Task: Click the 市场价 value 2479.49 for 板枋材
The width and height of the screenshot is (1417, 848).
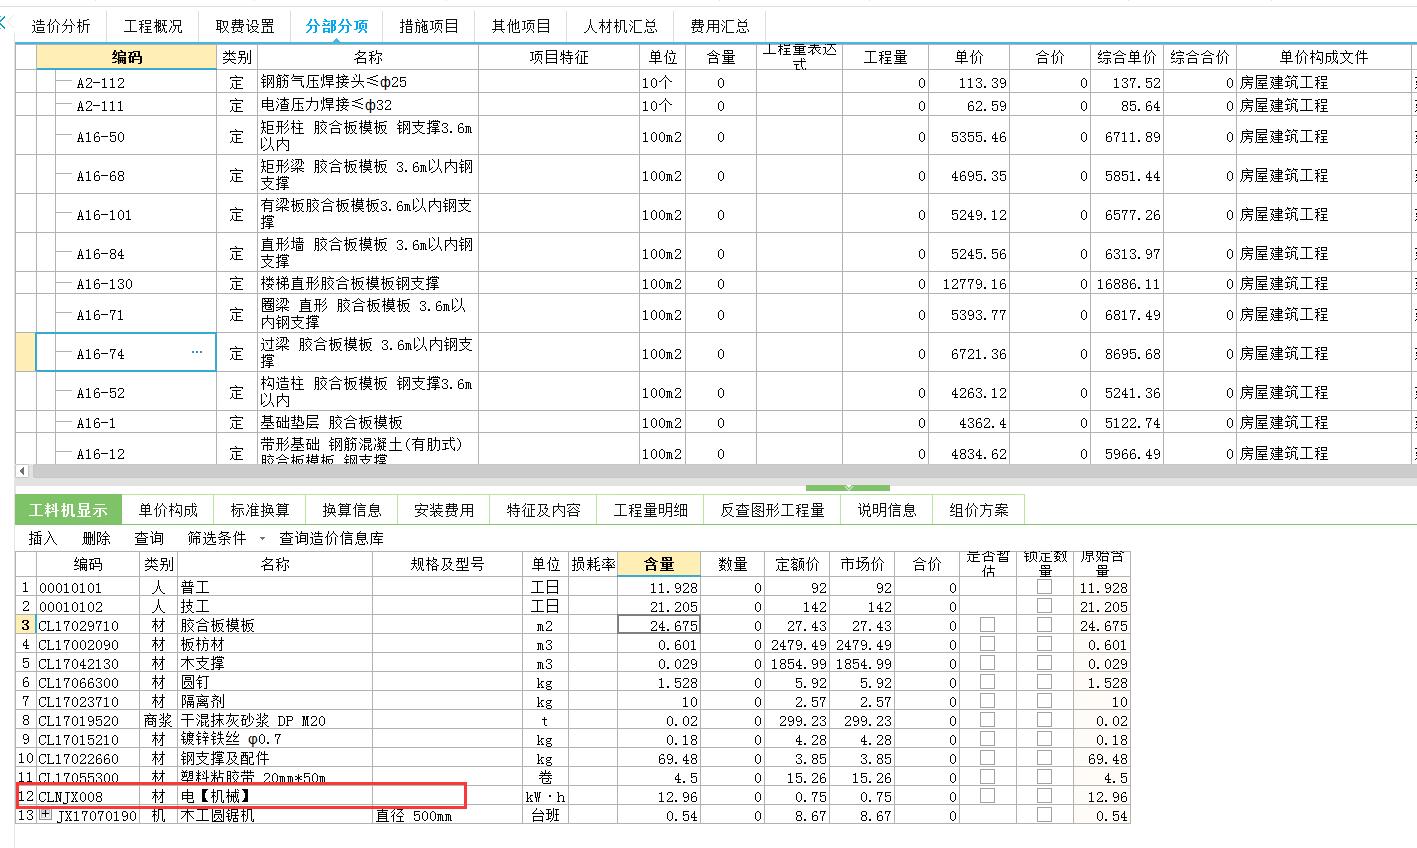Action: click(x=864, y=644)
